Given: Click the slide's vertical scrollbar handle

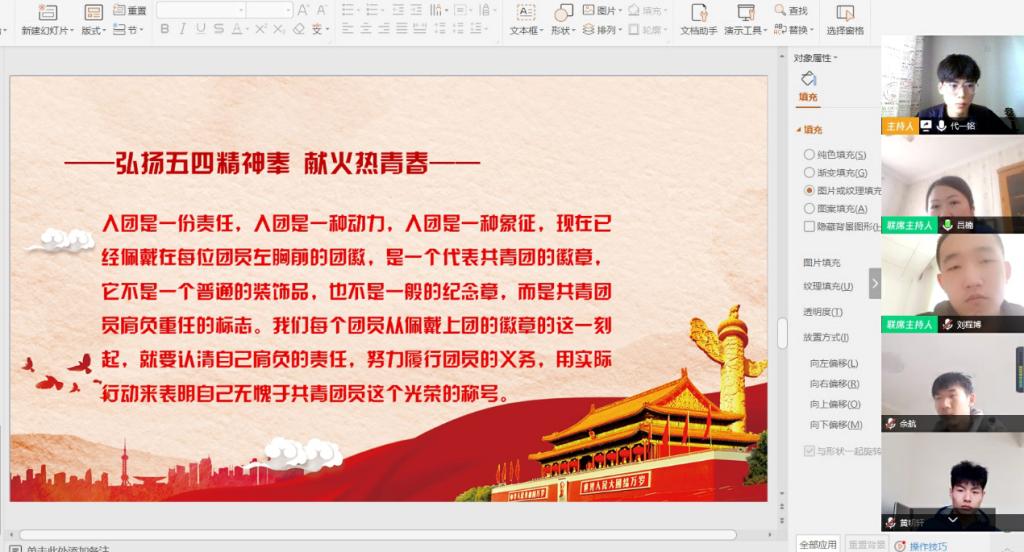Looking at the screenshot, I should coord(782,333).
